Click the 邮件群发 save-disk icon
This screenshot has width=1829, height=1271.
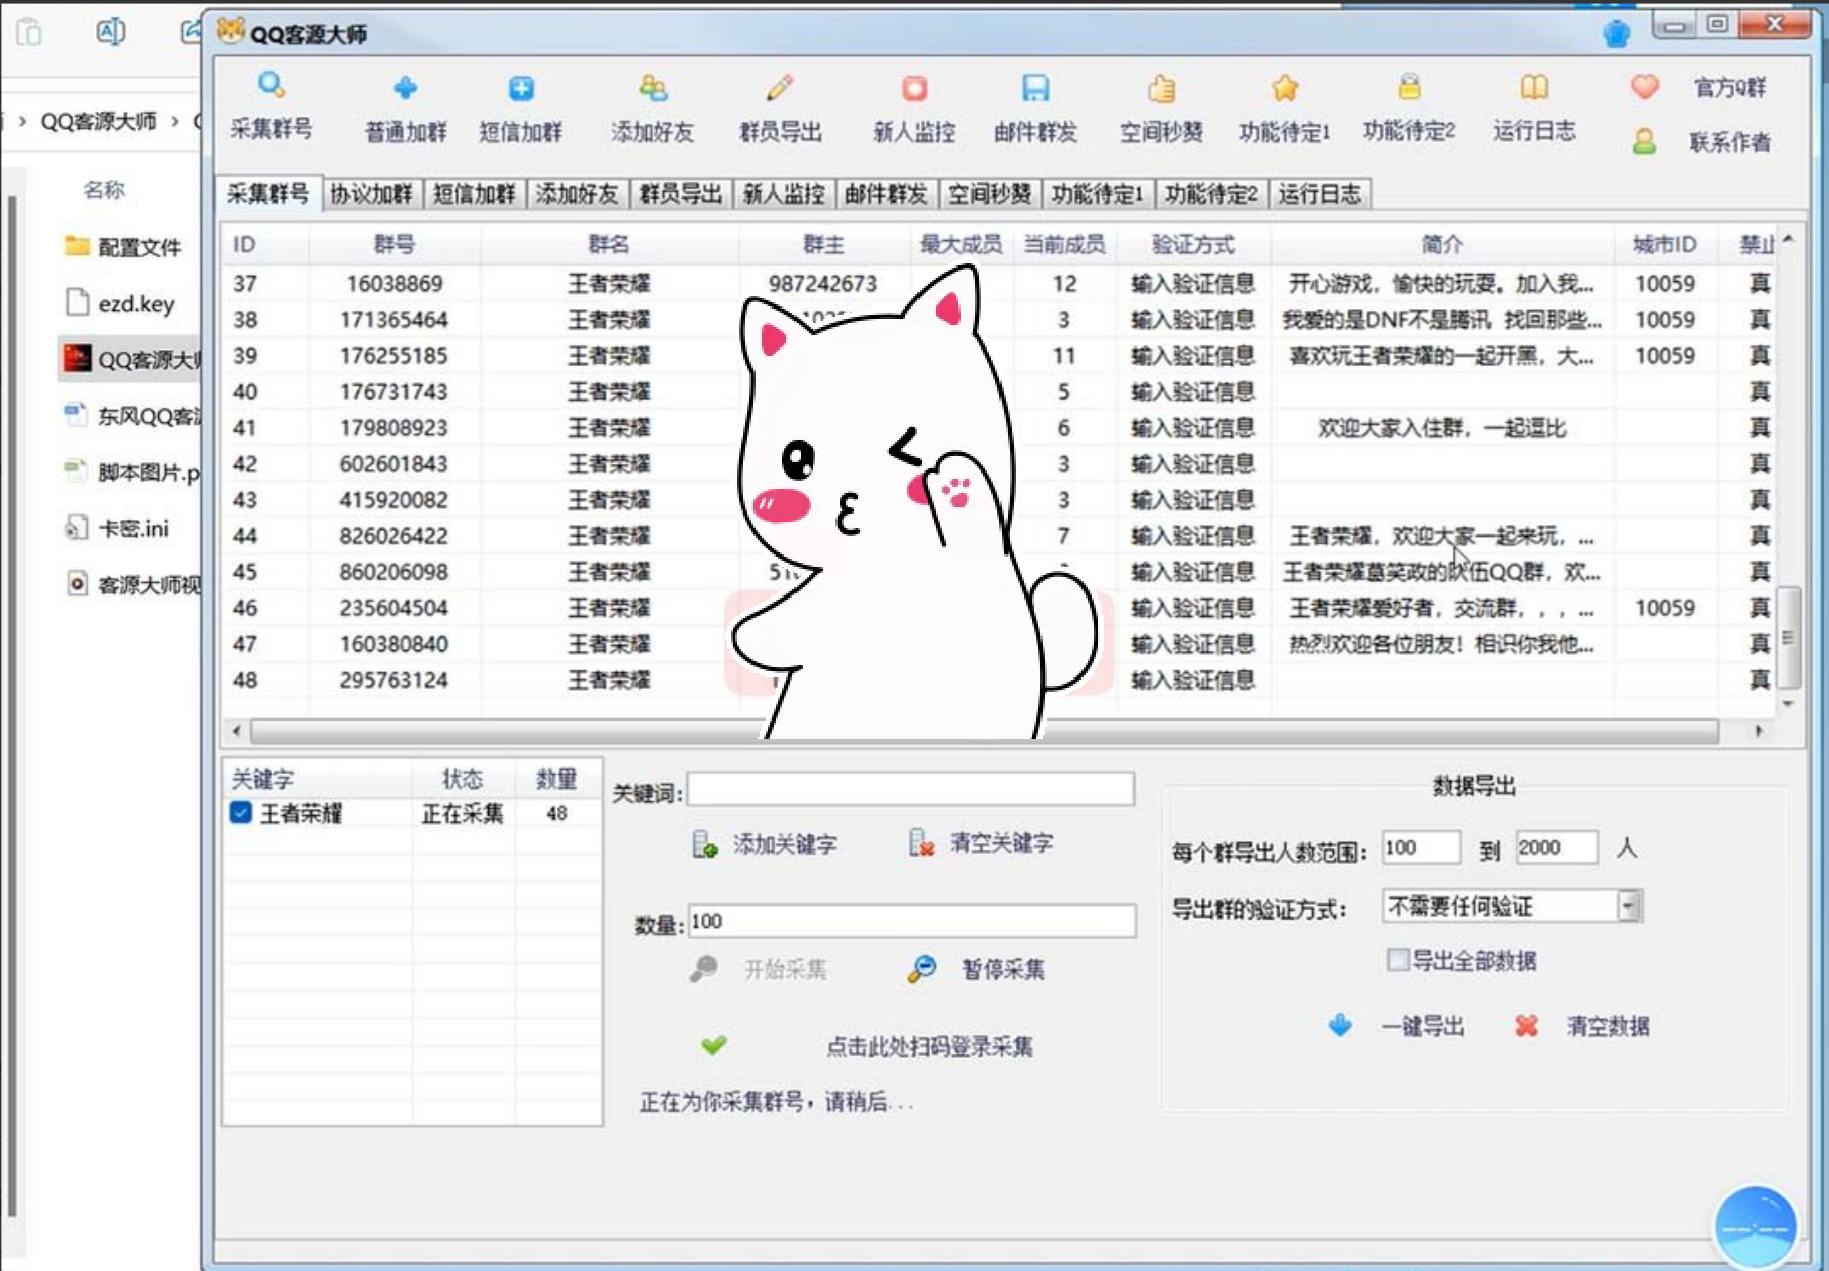click(x=1035, y=88)
